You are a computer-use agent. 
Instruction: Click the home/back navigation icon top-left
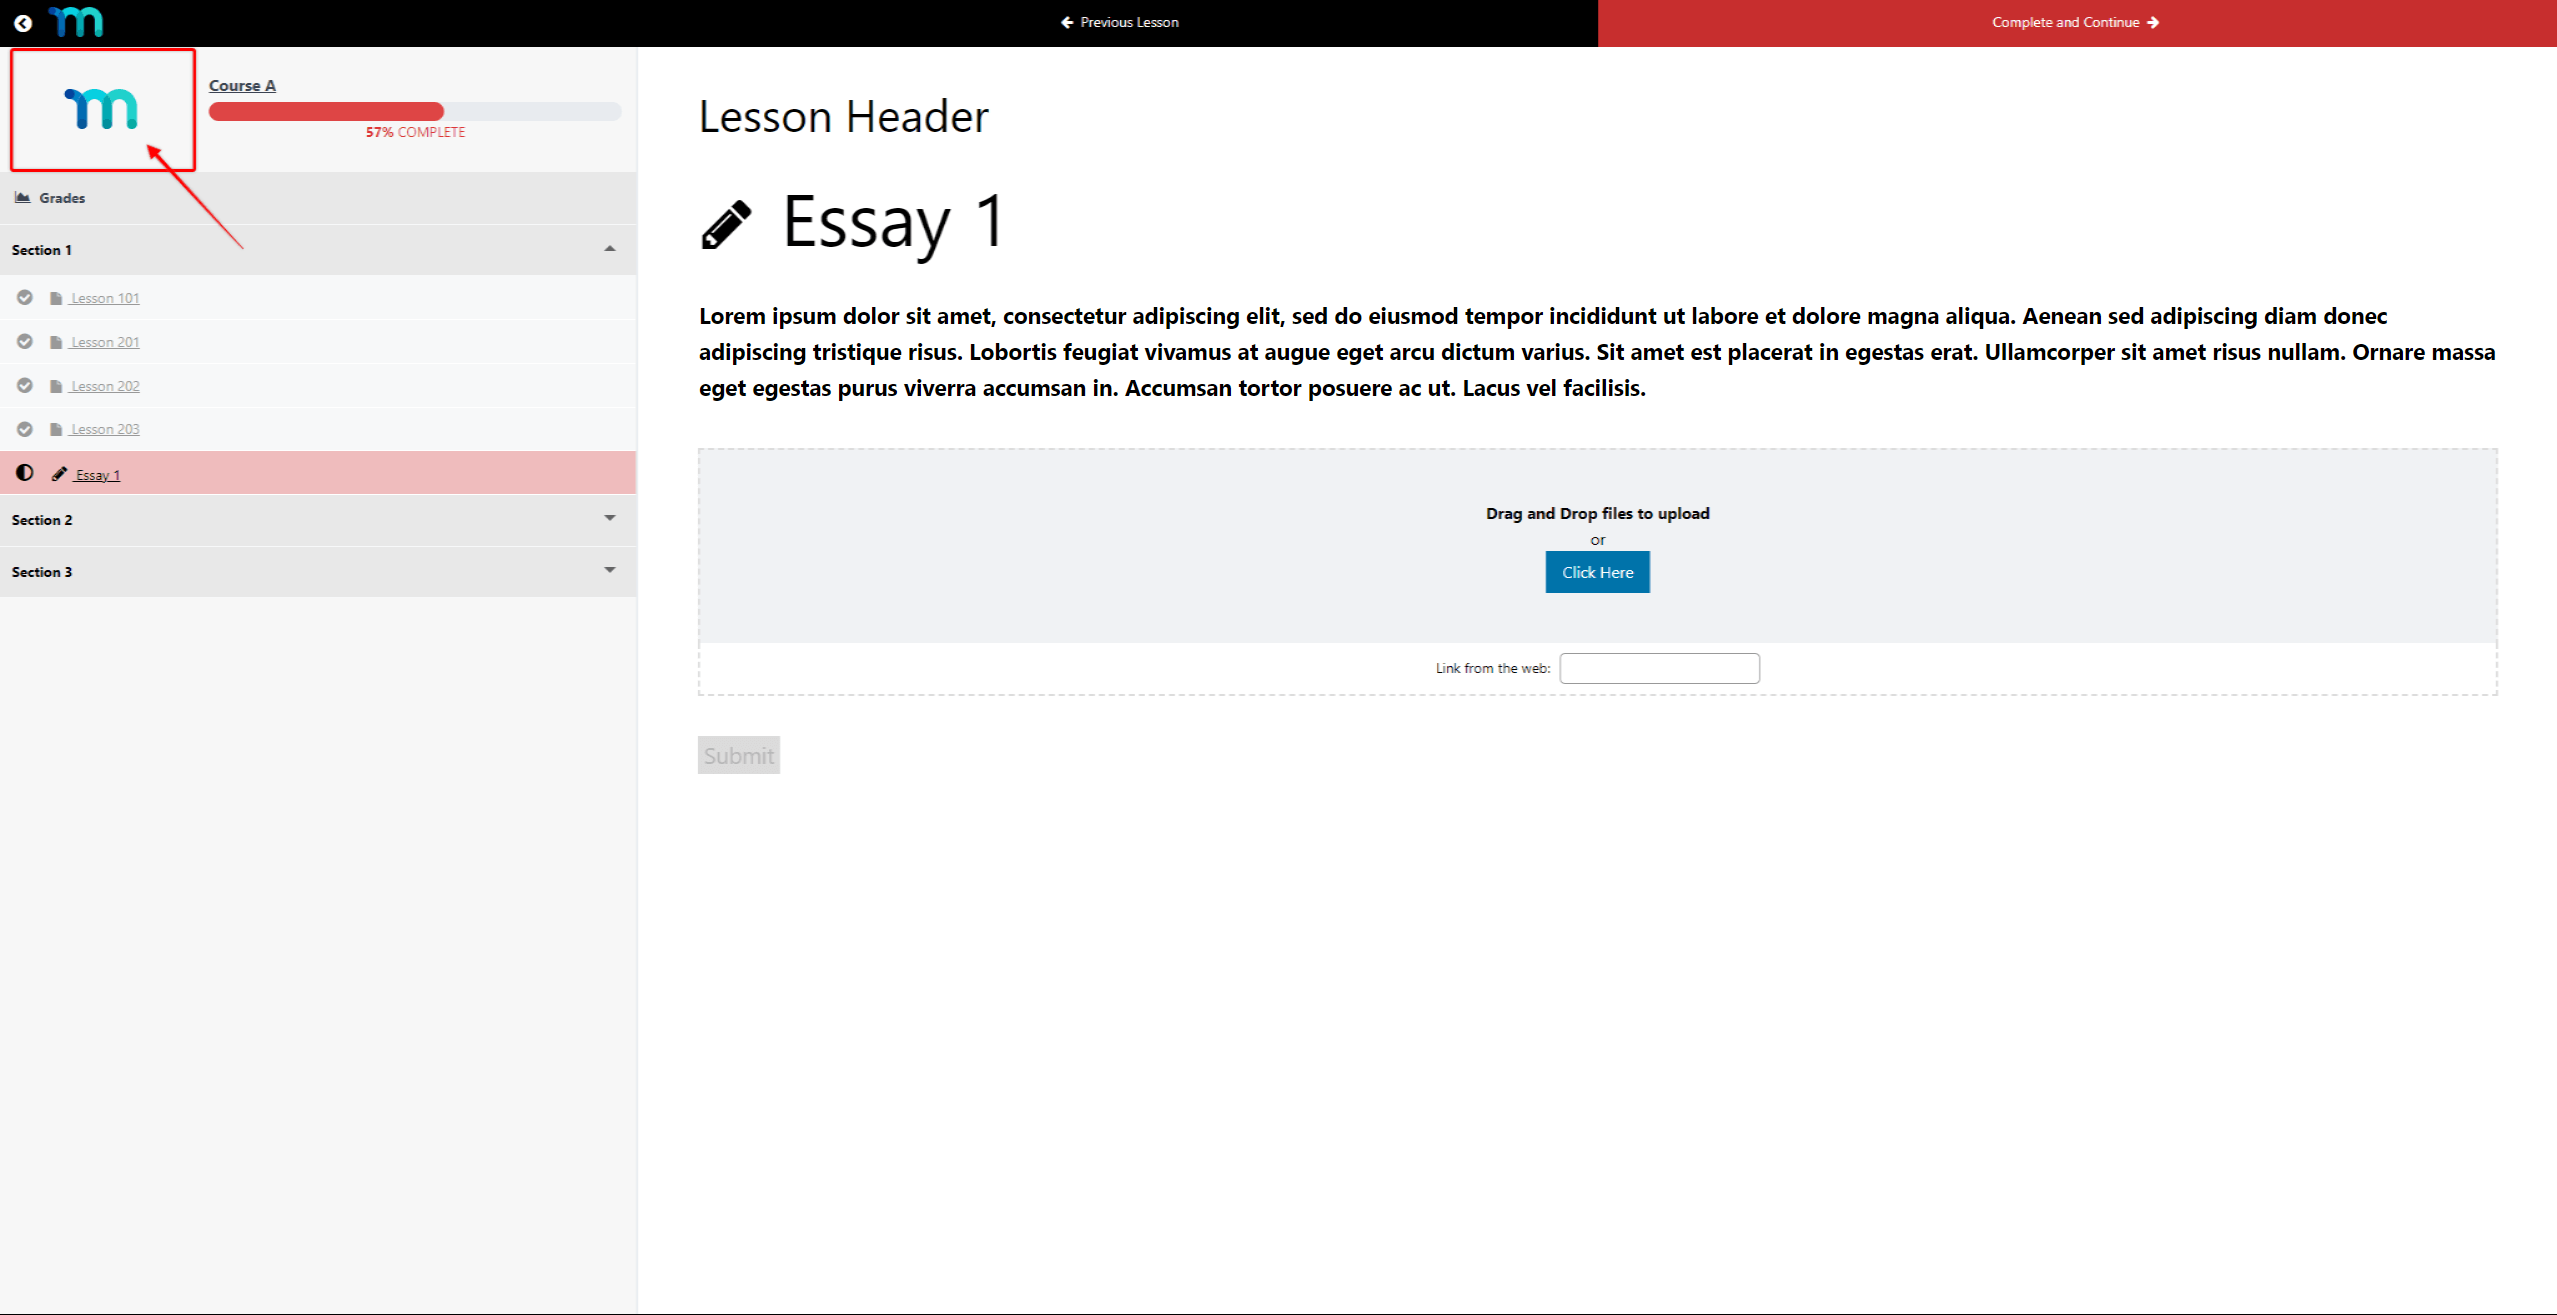[x=25, y=22]
